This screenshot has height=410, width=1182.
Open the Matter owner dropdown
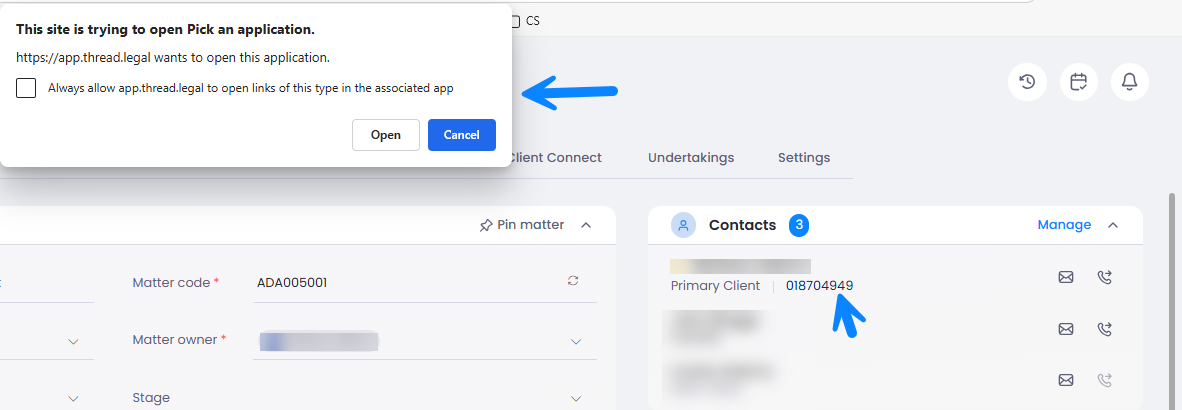point(576,341)
